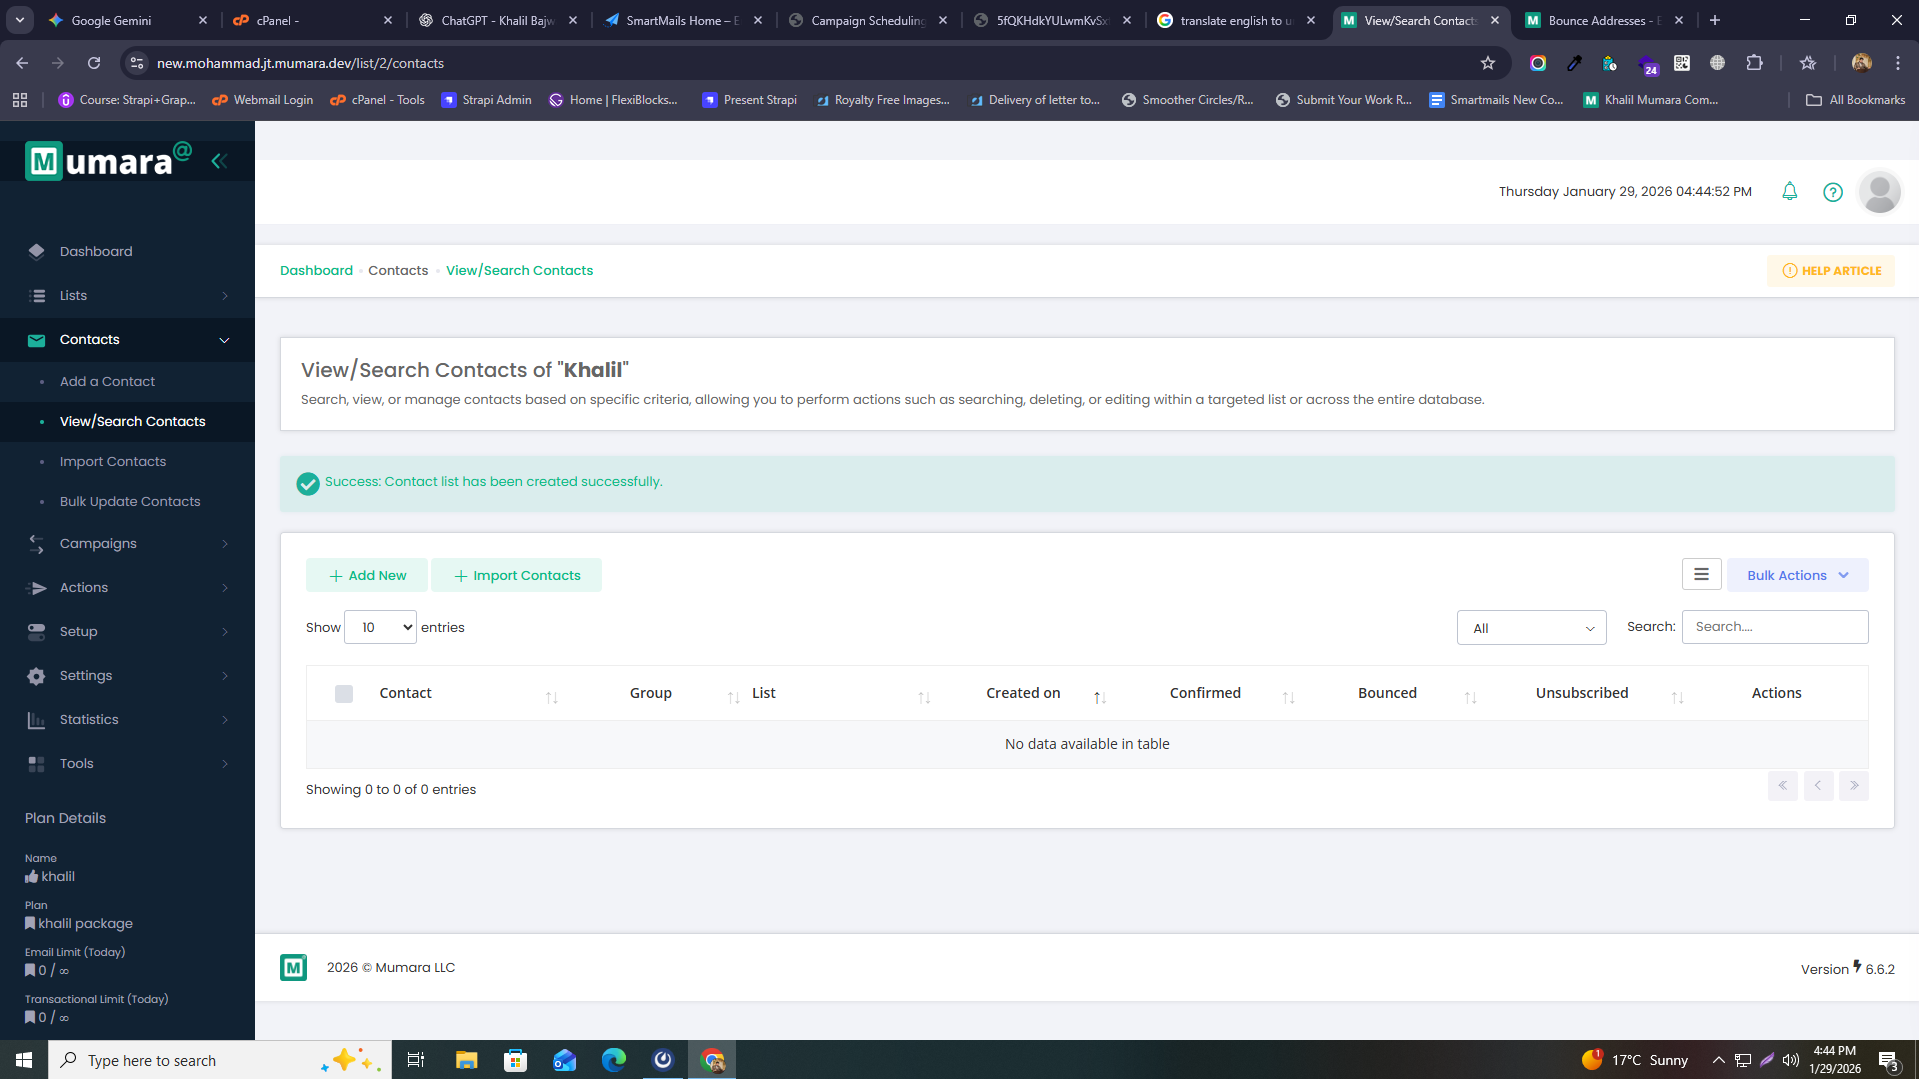Open the user profile avatar

click(x=1879, y=192)
